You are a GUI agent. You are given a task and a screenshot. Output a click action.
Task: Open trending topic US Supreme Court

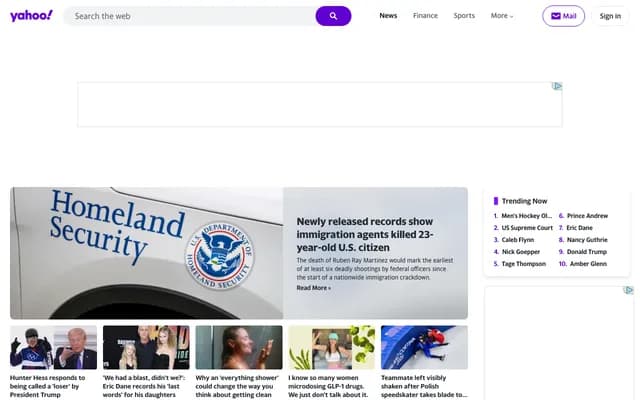point(527,228)
